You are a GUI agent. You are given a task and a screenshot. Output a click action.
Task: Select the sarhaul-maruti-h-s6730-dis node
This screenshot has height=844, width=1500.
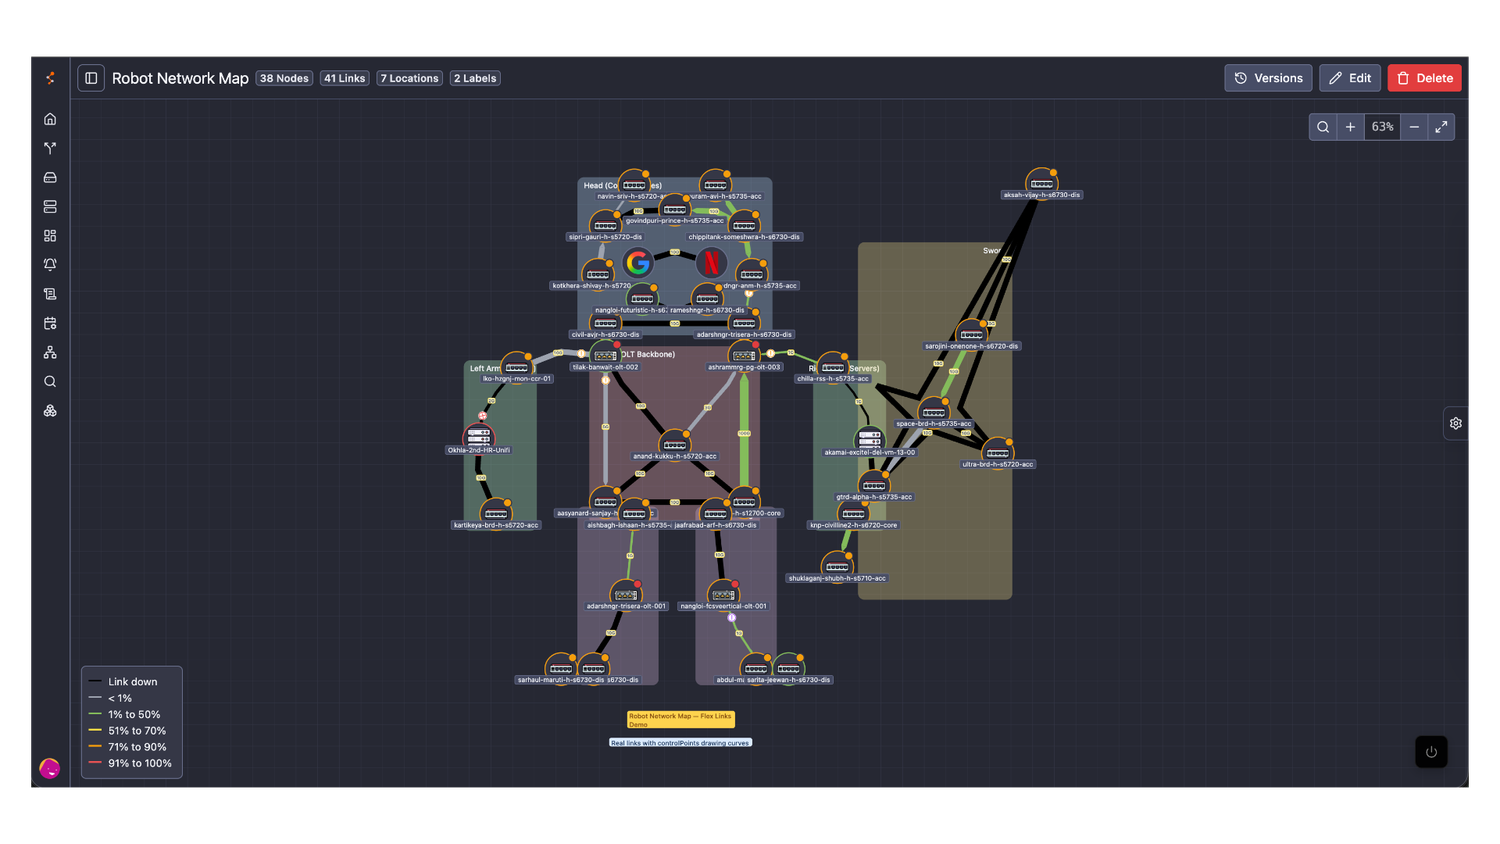[x=561, y=668]
